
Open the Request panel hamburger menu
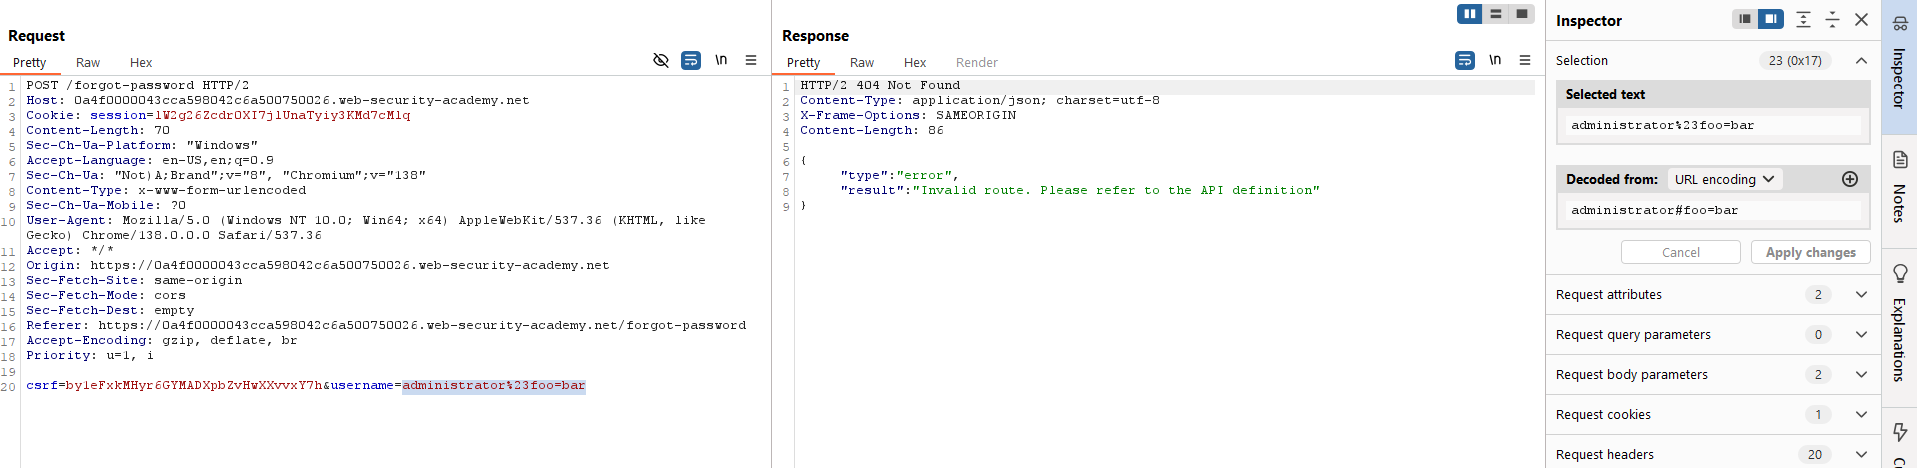tap(751, 61)
